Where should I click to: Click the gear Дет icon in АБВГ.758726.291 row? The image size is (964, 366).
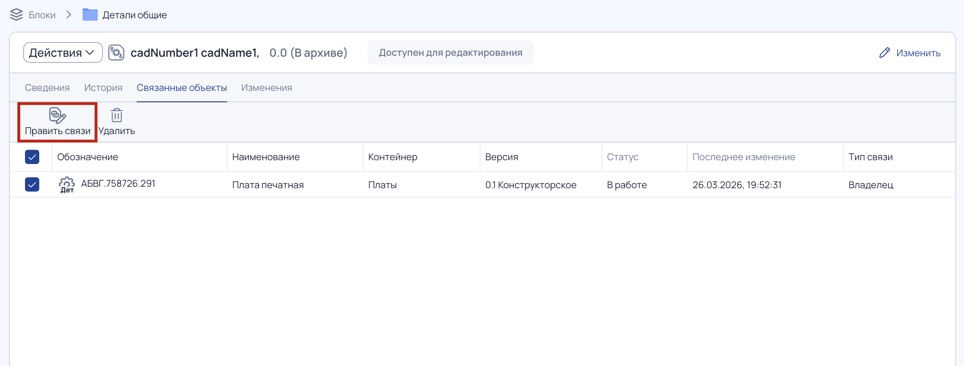click(66, 185)
